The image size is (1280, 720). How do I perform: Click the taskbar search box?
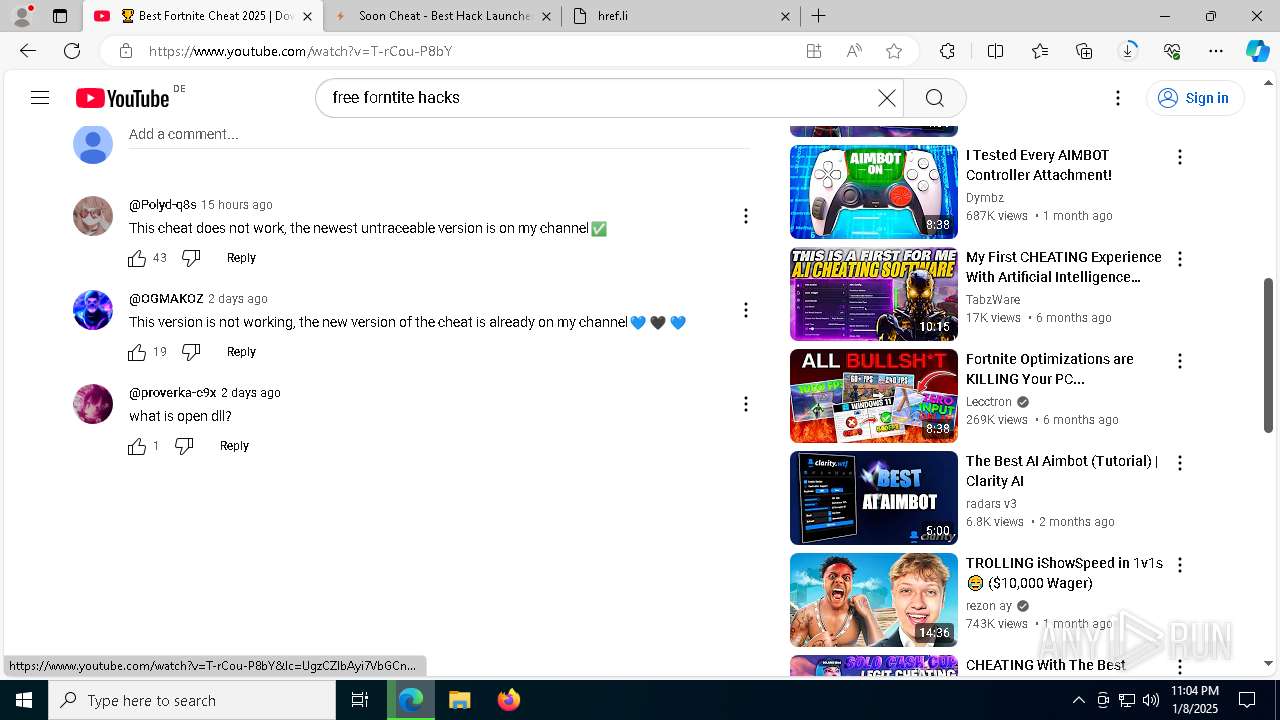[192, 700]
